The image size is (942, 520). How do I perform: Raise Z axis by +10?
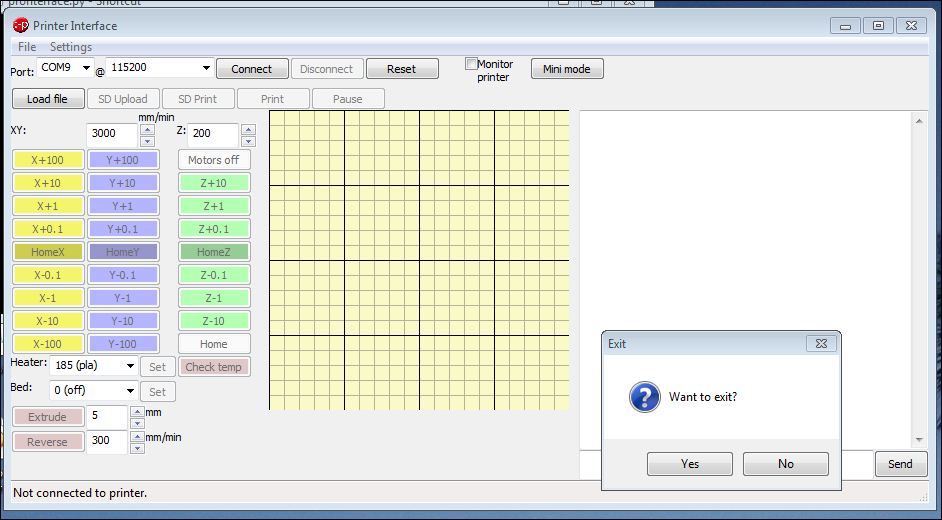pos(214,183)
